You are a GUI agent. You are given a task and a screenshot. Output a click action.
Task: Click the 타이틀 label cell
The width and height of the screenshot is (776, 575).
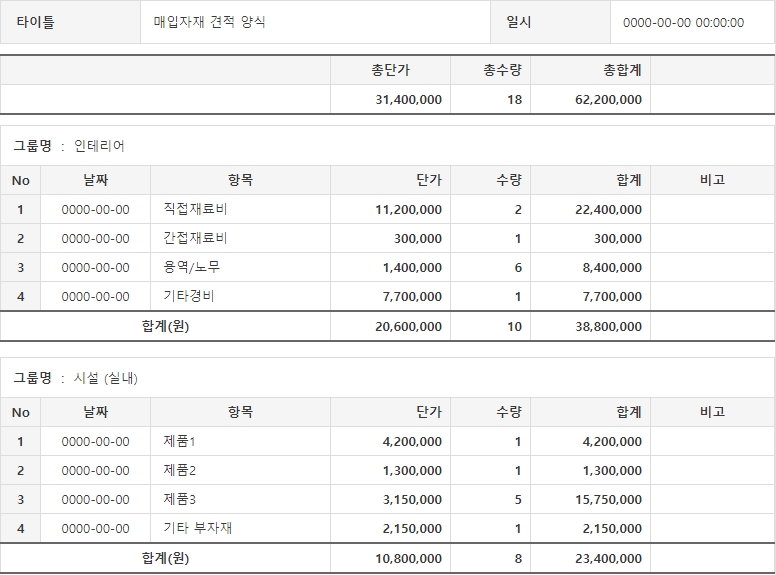coord(70,22)
